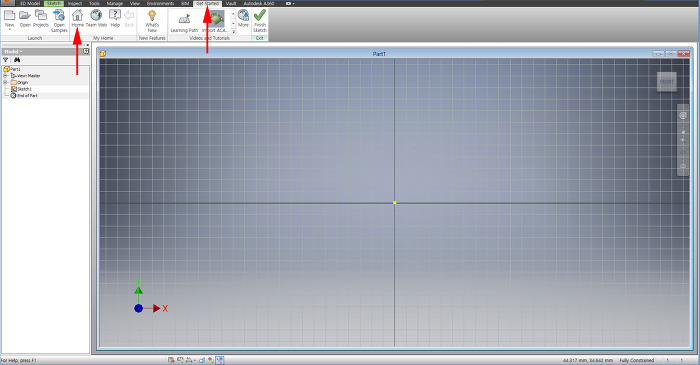Select the Get Started ribbon tab
This screenshot has width=700, height=365.
(x=208, y=3)
